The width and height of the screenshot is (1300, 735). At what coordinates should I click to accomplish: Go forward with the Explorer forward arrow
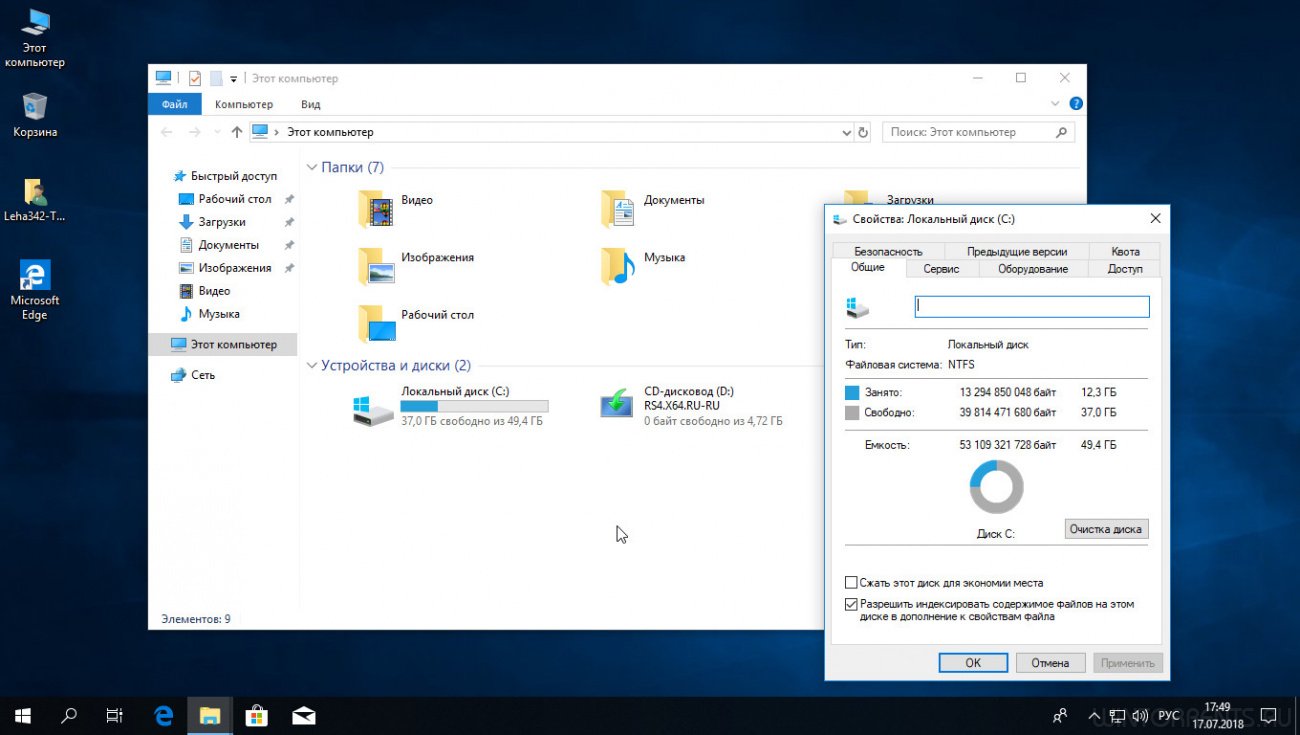point(195,132)
